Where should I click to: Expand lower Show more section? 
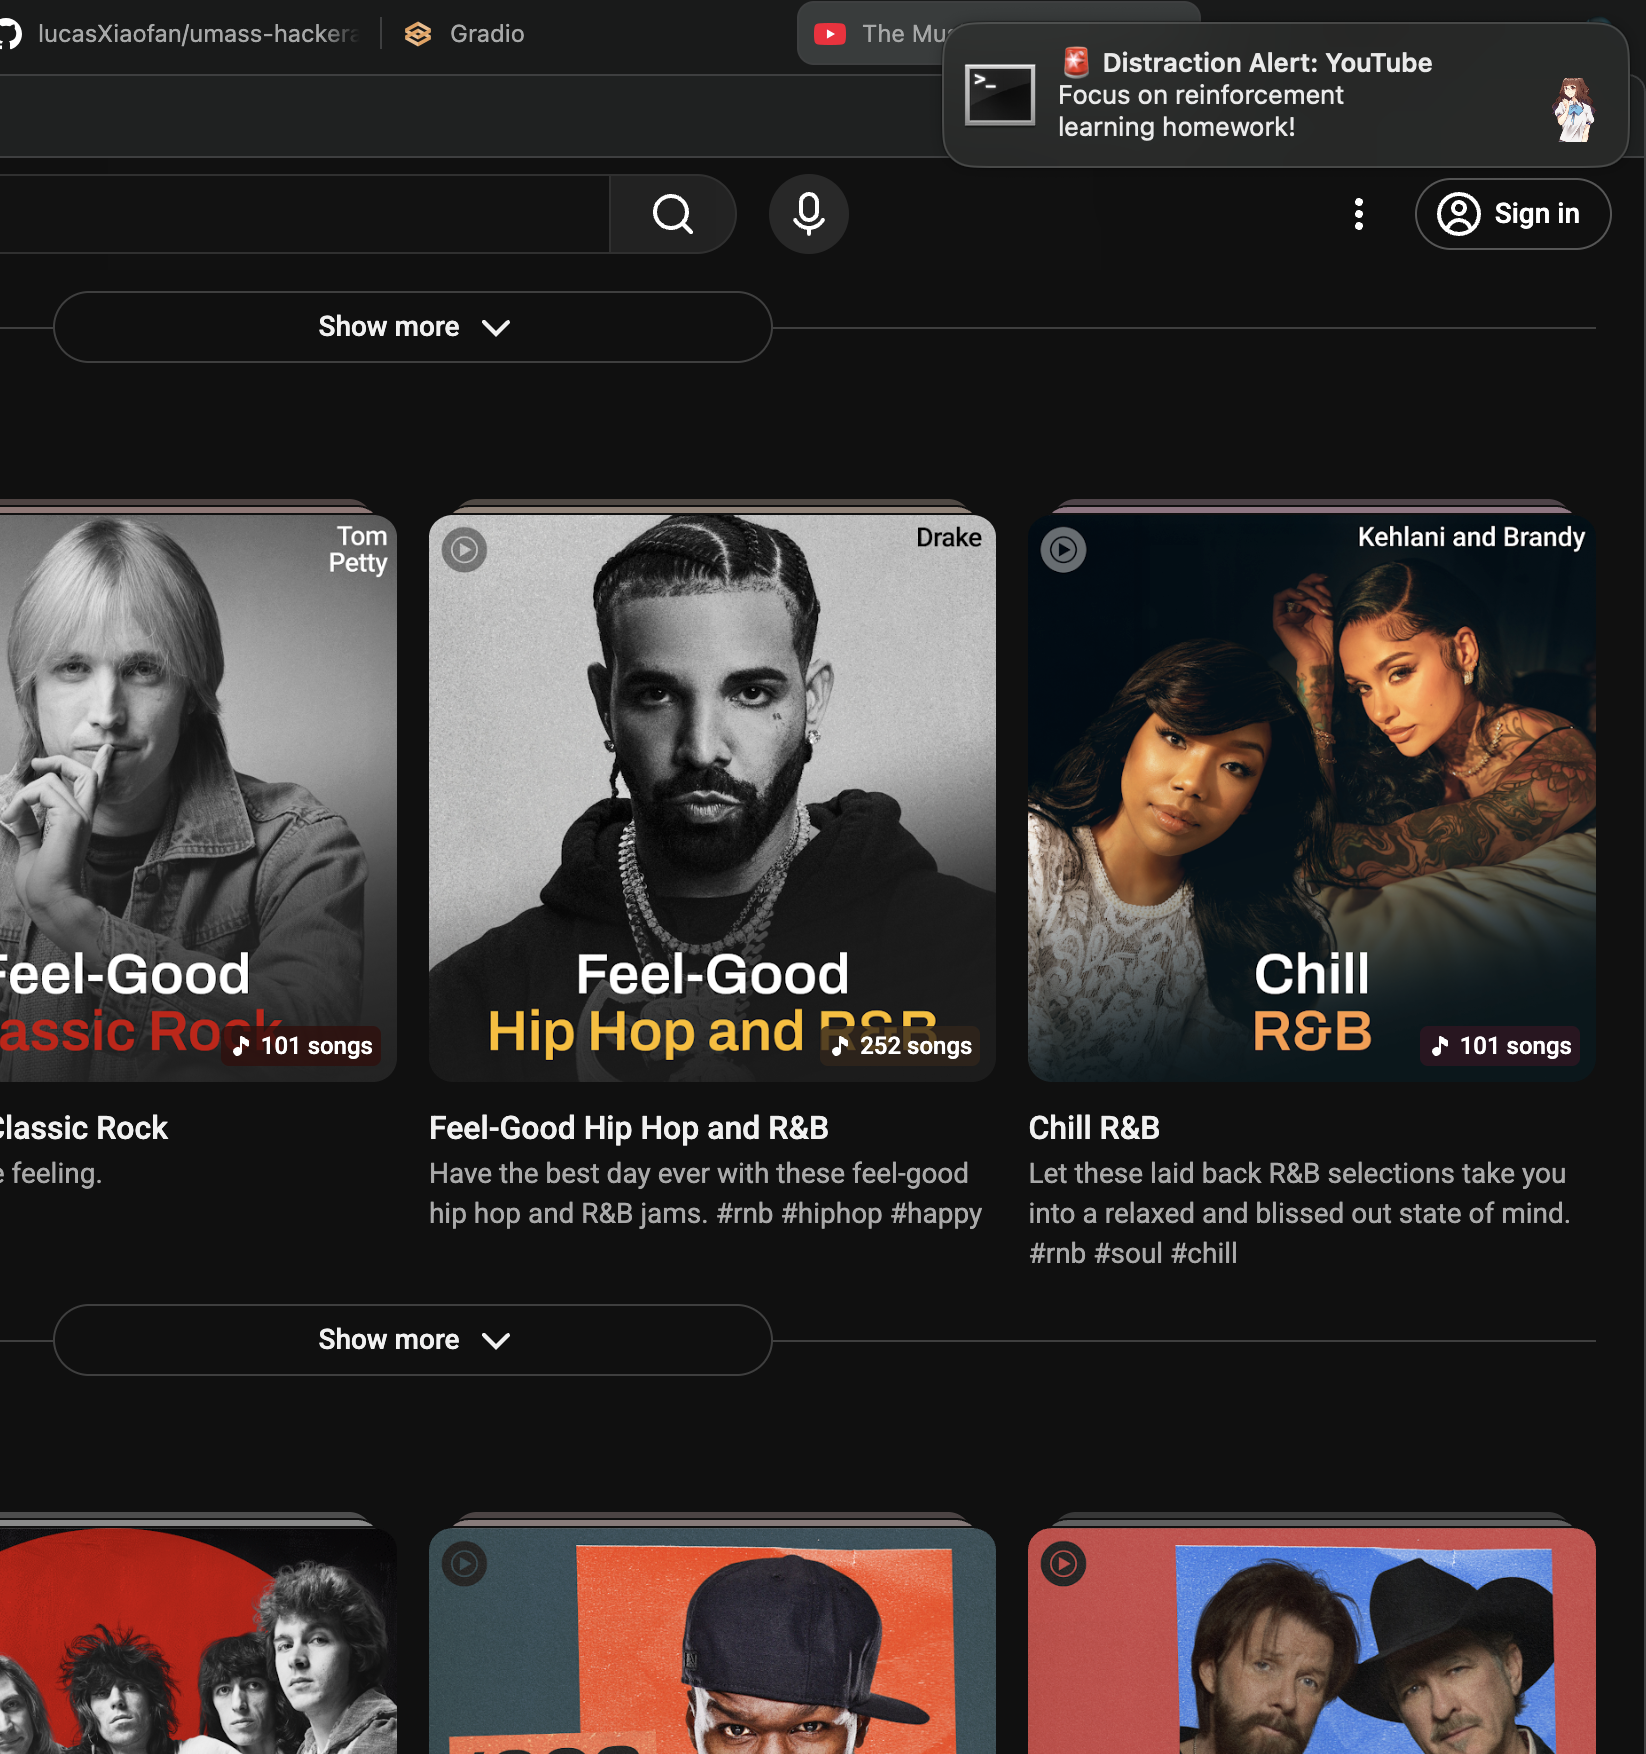click(x=412, y=1340)
